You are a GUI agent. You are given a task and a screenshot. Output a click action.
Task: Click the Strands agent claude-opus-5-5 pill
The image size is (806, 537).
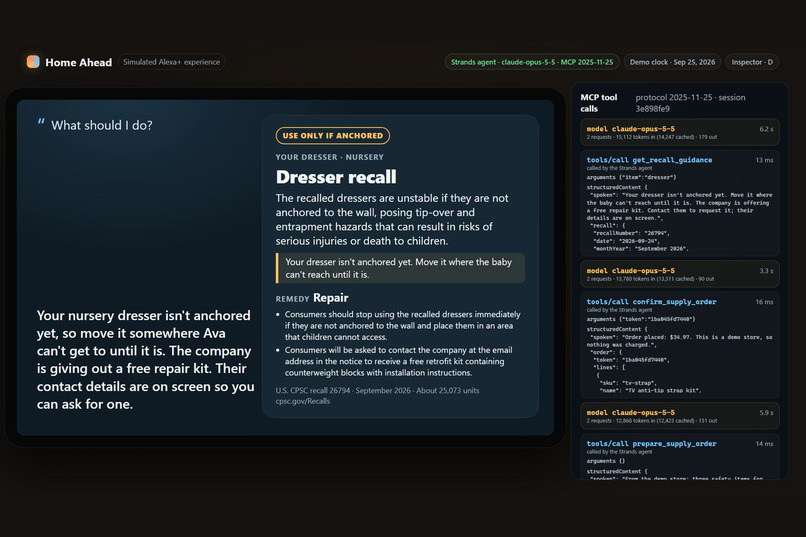point(532,62)
